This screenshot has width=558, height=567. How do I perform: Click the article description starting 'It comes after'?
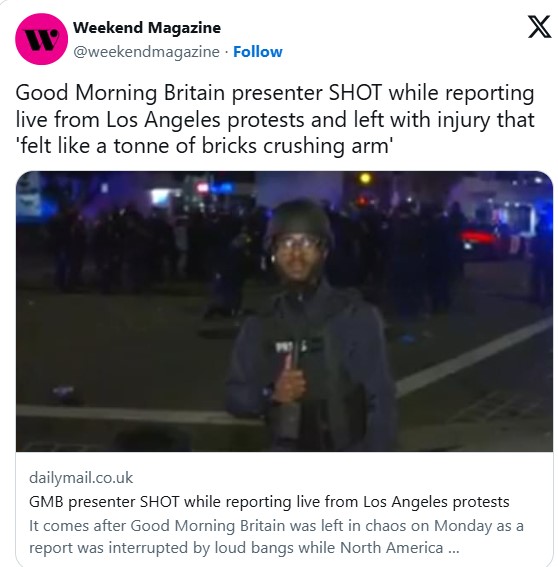[276, 537]
